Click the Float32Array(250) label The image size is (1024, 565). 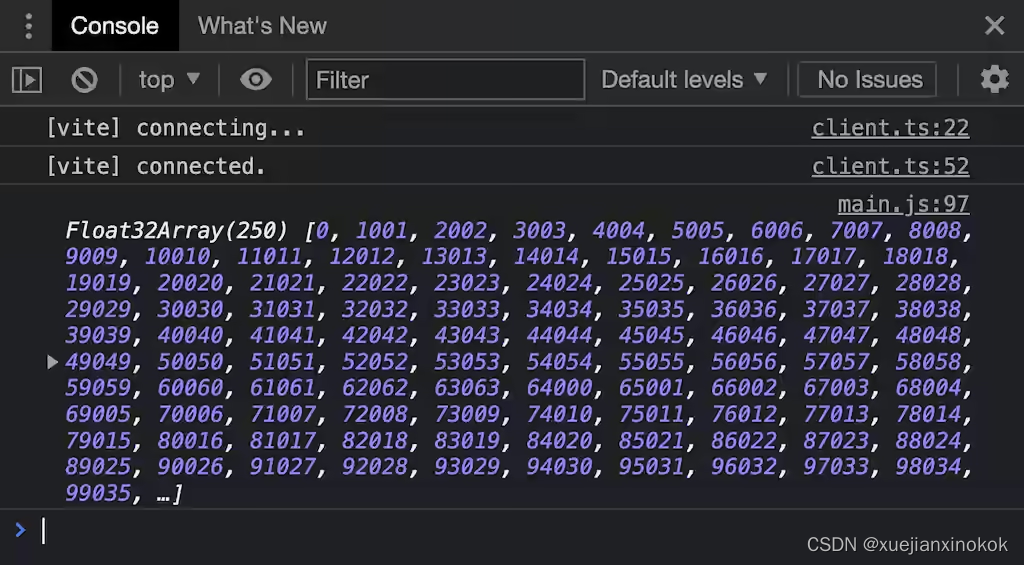coord(176,231)
